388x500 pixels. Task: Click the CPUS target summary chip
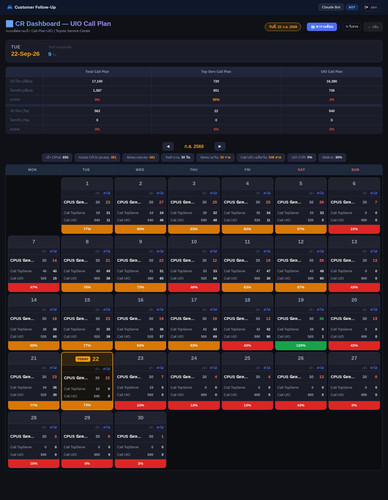[x=57, y=157]
